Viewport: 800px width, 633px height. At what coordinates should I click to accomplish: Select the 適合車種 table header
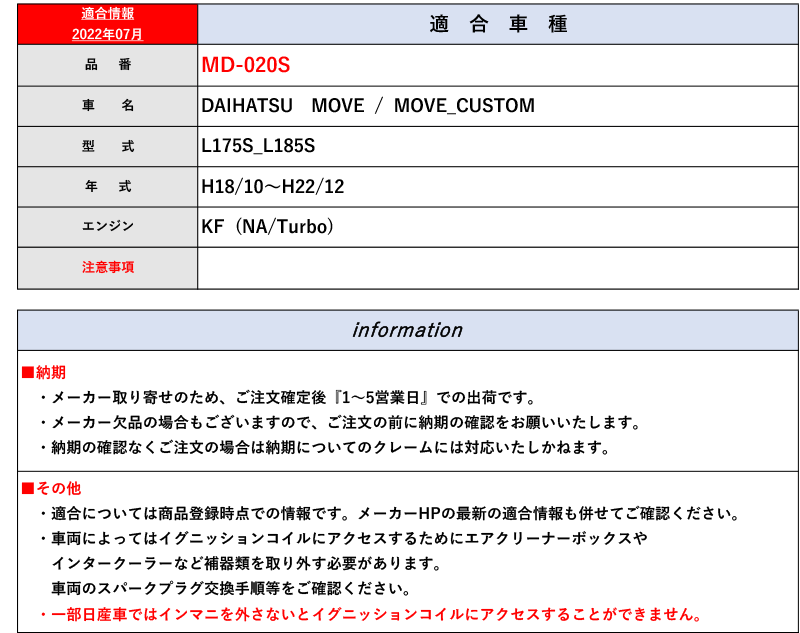click(x=498, y=24)
